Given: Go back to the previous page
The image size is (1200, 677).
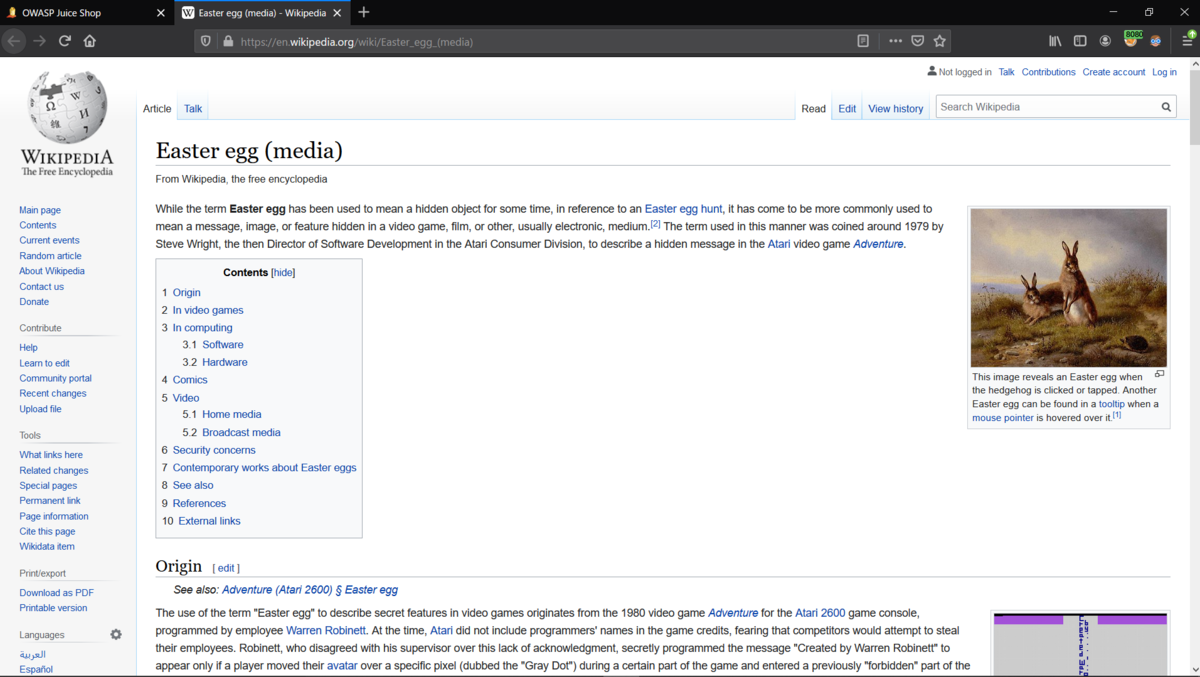Looking at the screenshot, I should (14, 41).
